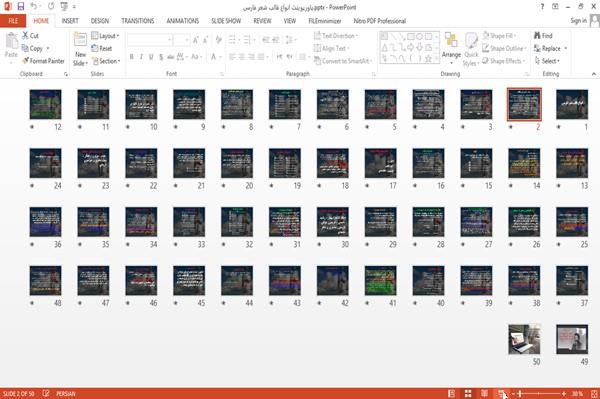This screenshot has width=600, height=399.
Task: Select slide thumbnail 41
Action: (380, 281)
